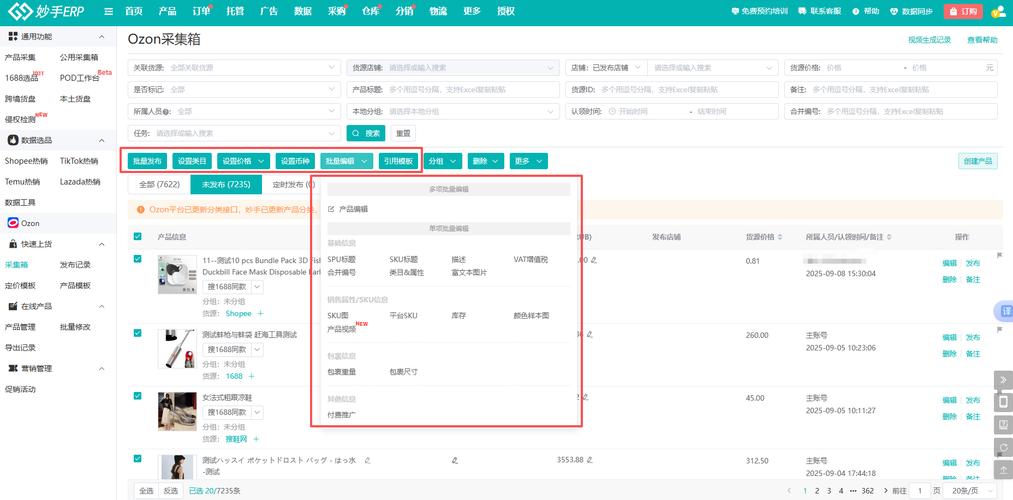Expand the 删除 dropdown button

coord(486,161)
